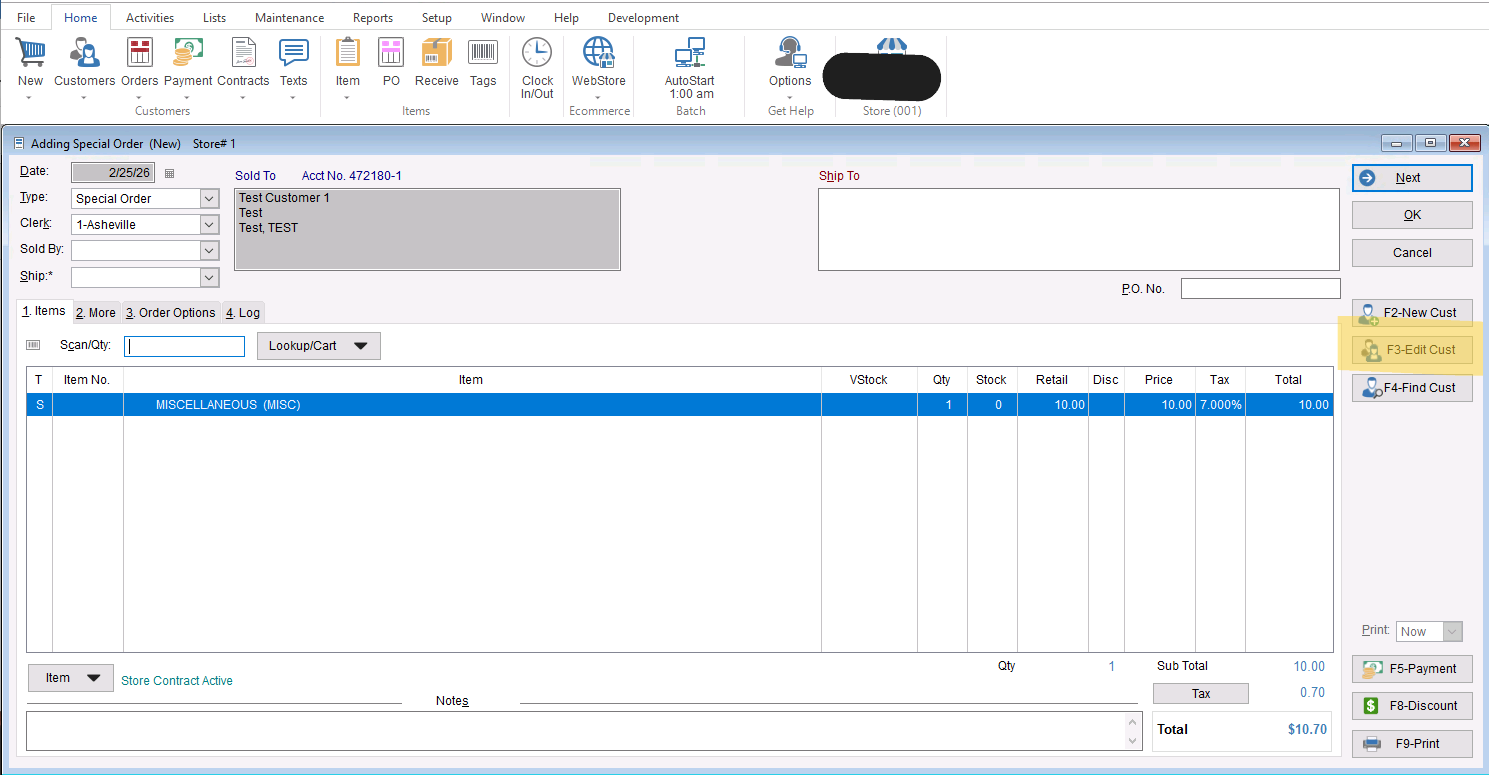Expand the Type dropdown showing Special Order
This screenshot has width=1489, height=775.
209,199
